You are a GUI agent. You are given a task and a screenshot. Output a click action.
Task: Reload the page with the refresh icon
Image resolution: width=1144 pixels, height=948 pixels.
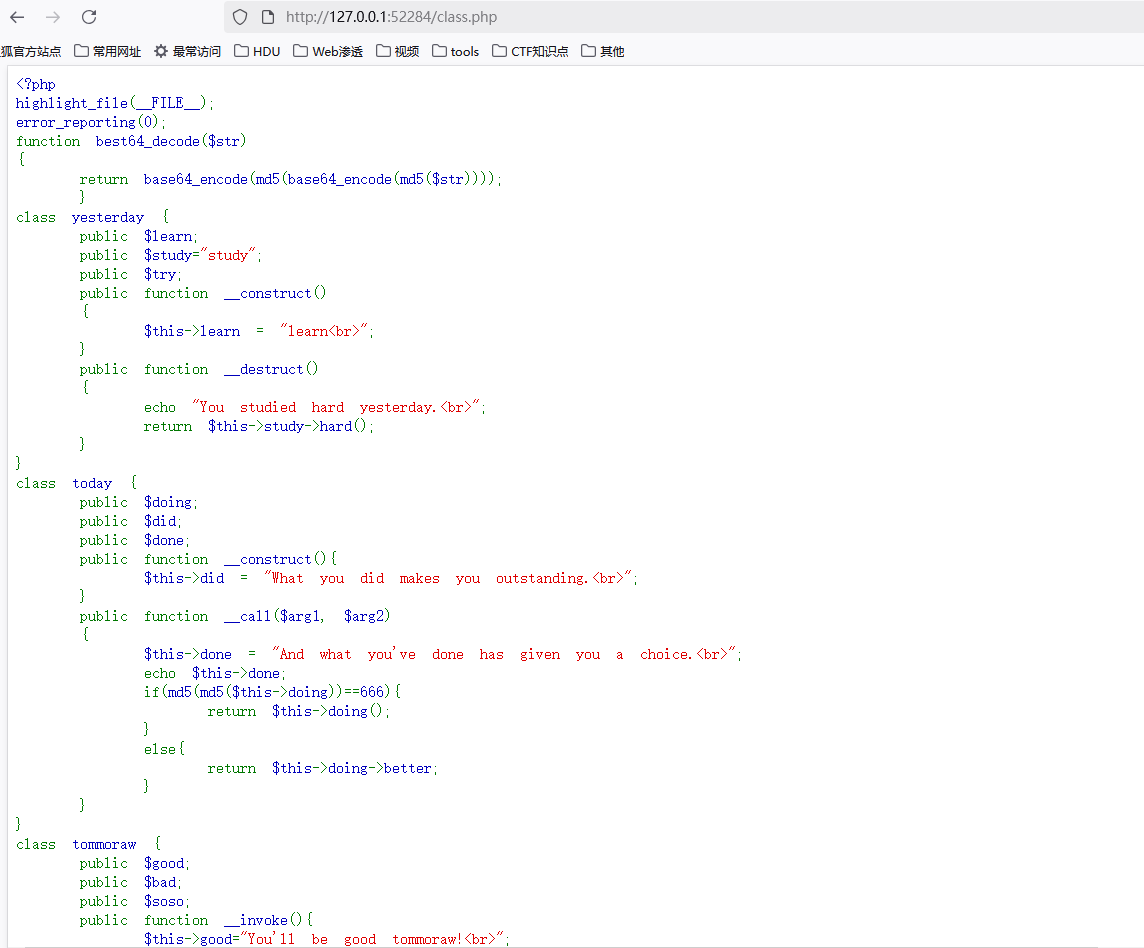(x=89, y=17)
